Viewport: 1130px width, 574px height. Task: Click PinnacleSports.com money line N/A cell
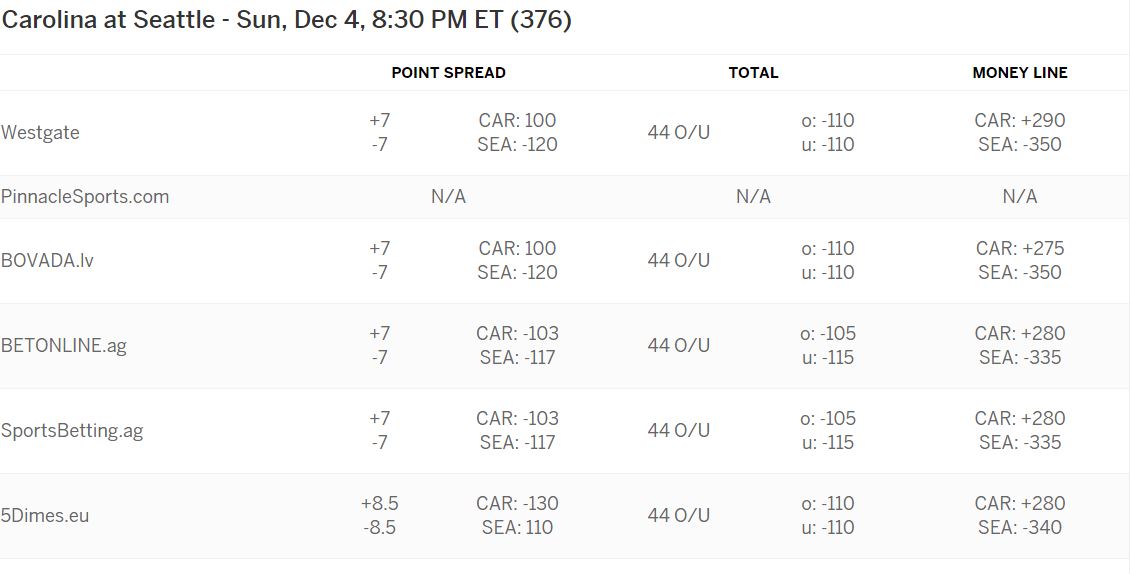1020,197
